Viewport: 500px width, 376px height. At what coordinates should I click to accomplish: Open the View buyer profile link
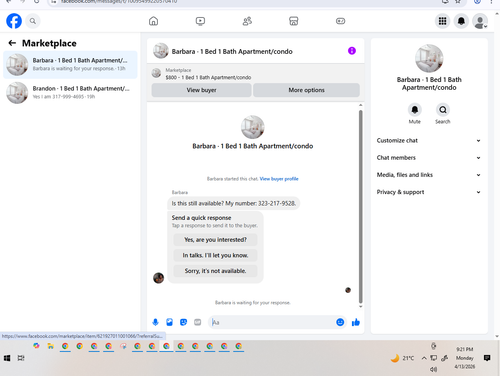pos(279,179)
